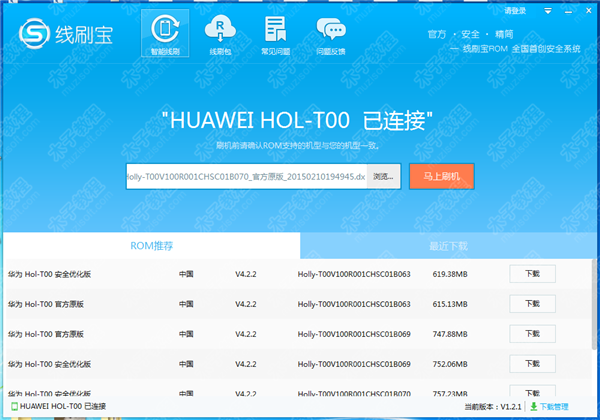
Task: Close the 线刷宝 window
Action: point(589,11)
